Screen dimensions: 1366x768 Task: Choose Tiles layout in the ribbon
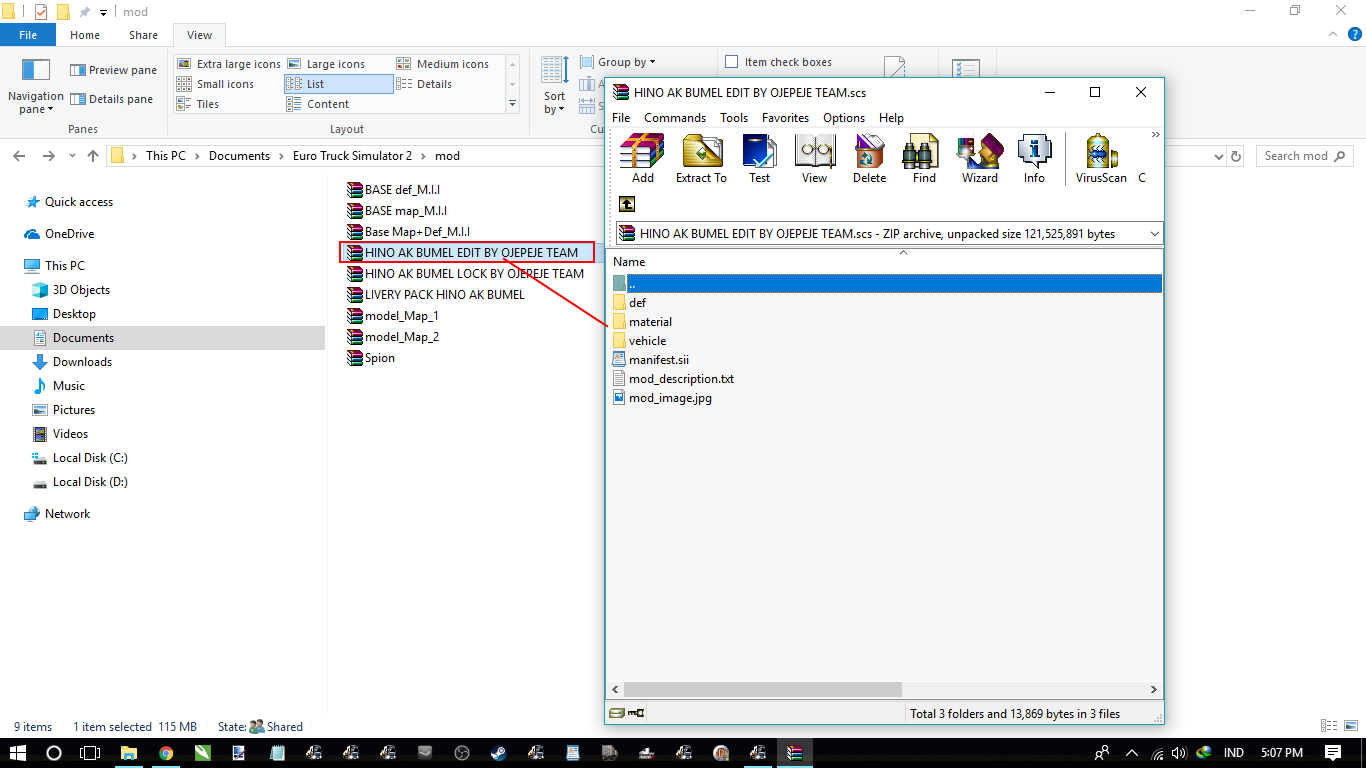[x=198, y=104]
